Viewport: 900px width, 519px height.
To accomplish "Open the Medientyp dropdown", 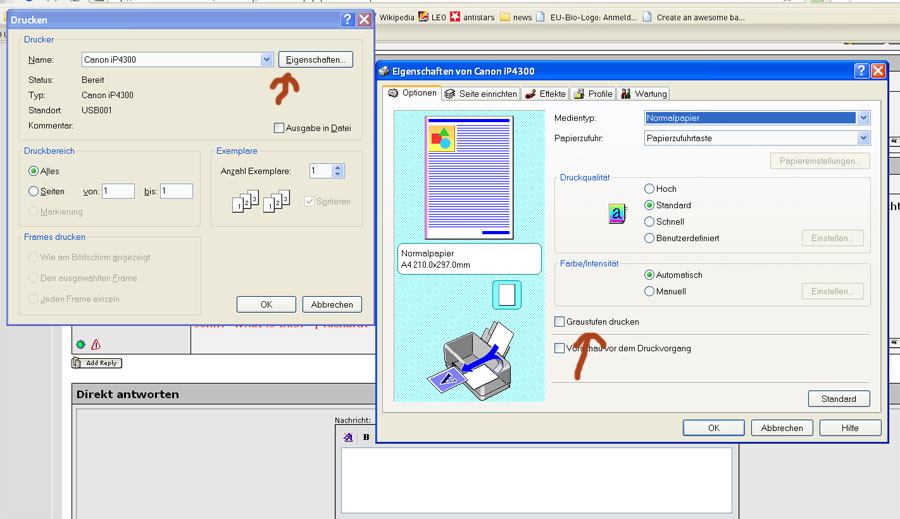I will click(x=863, y=118).
